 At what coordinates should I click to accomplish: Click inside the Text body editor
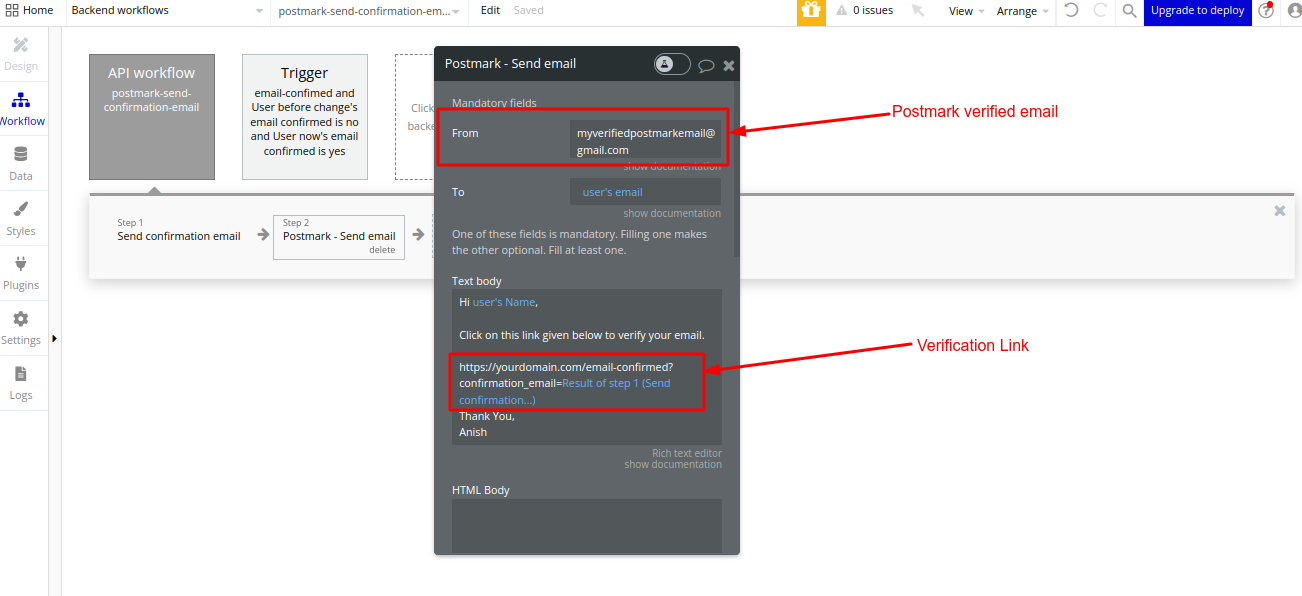point(586,366)
